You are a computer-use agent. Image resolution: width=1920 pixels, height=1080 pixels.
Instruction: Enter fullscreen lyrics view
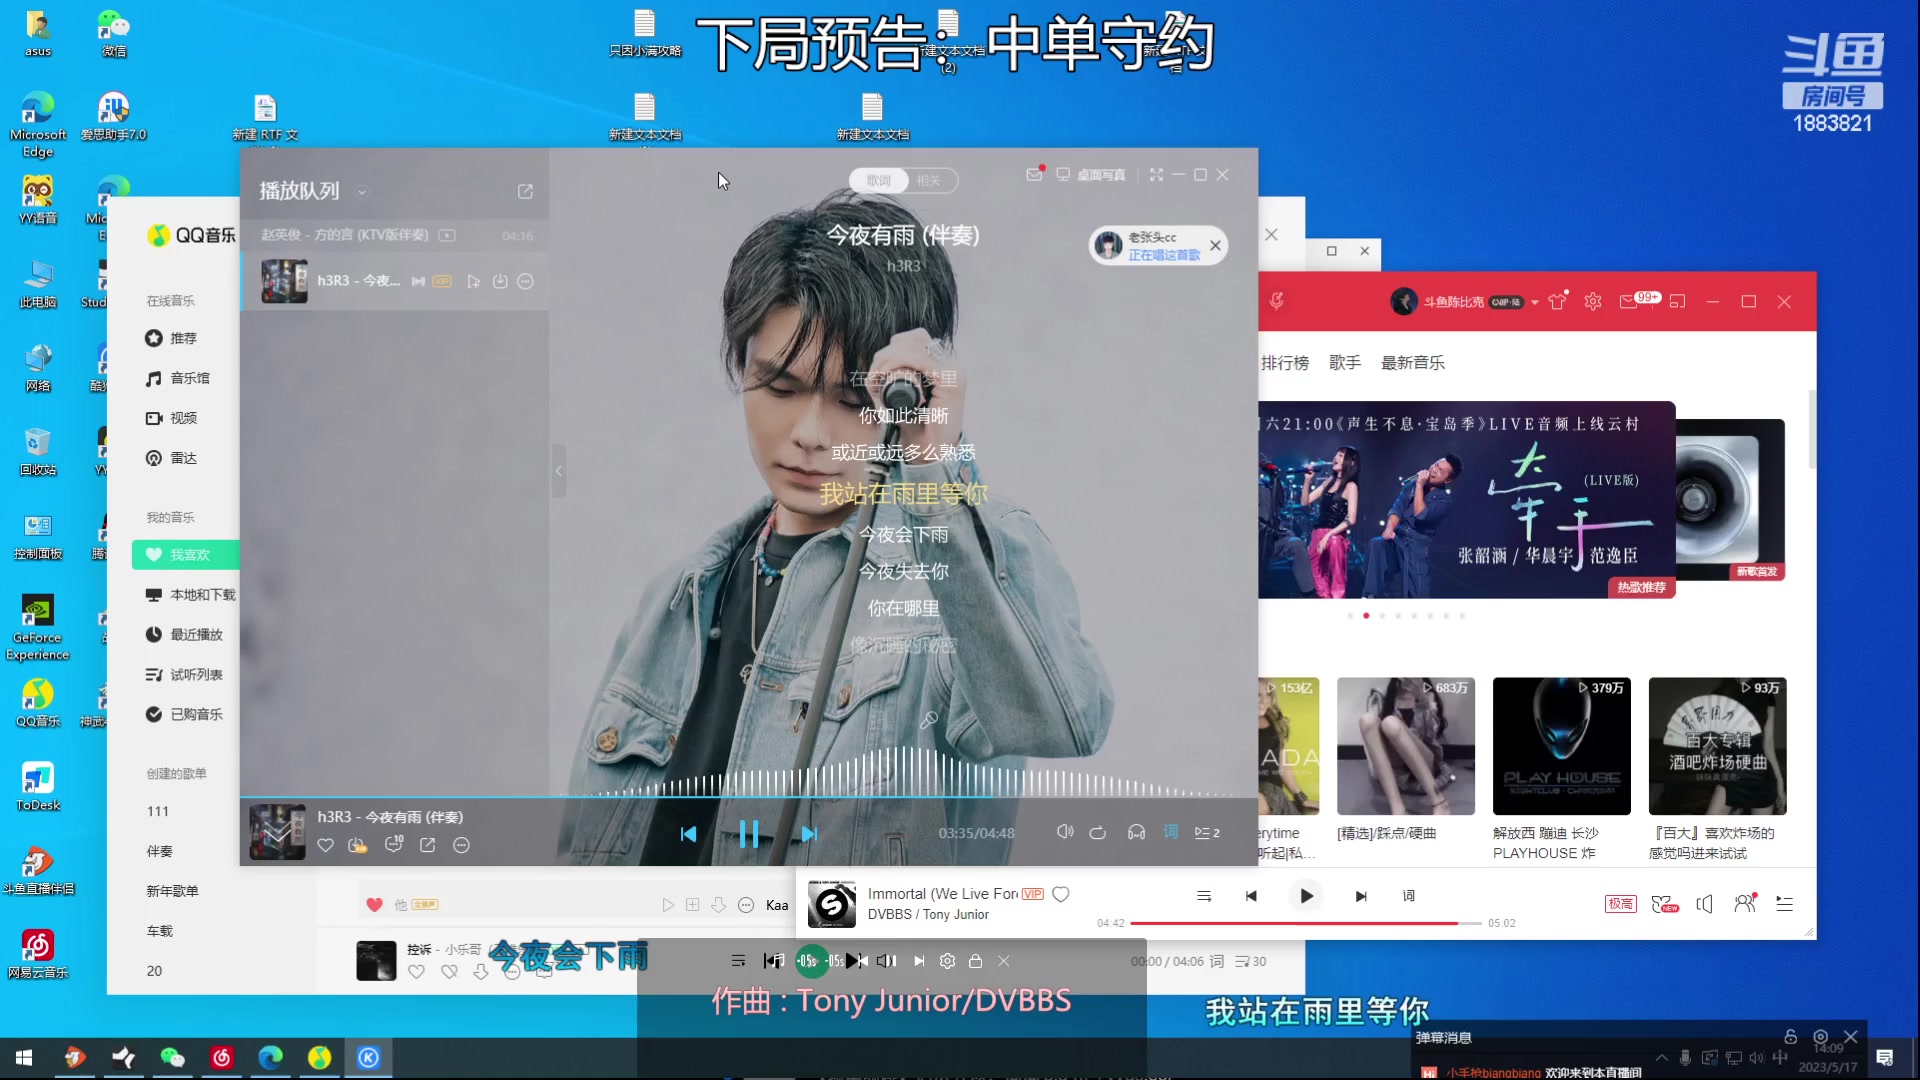(1156, 174)
